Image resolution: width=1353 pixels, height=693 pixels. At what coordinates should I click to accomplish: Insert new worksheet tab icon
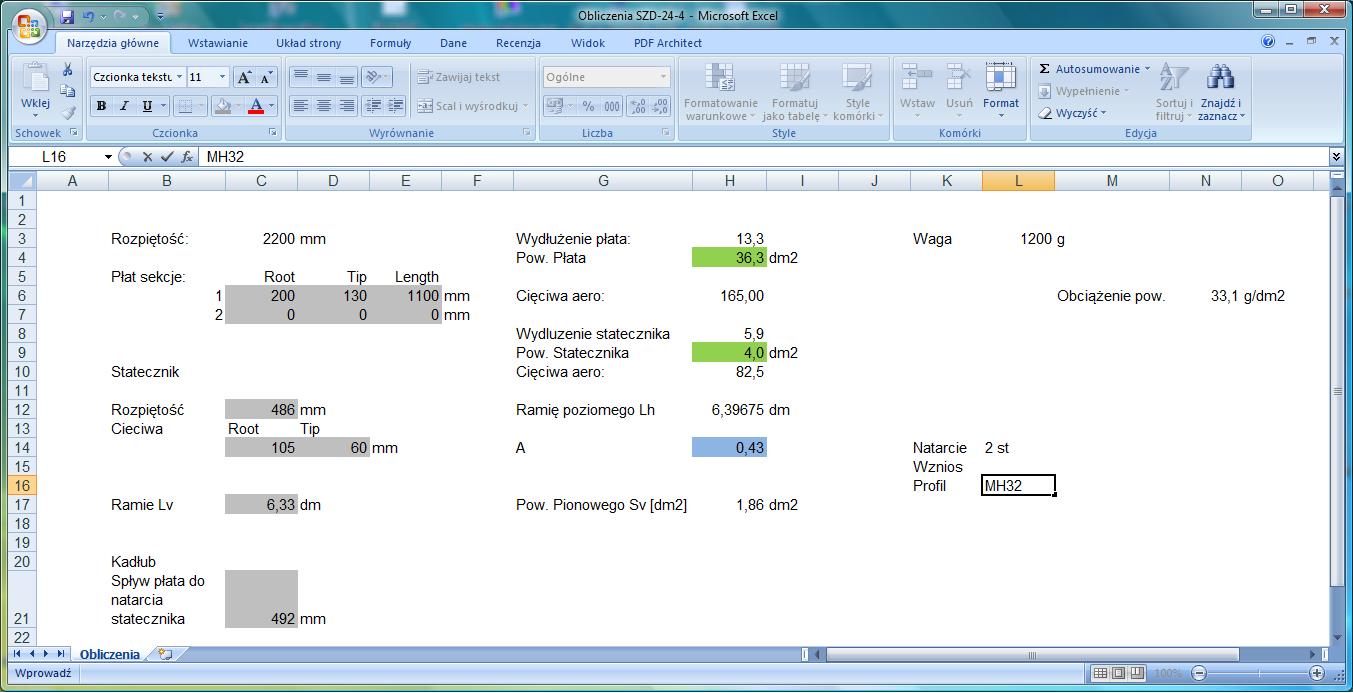click(165, 654)
